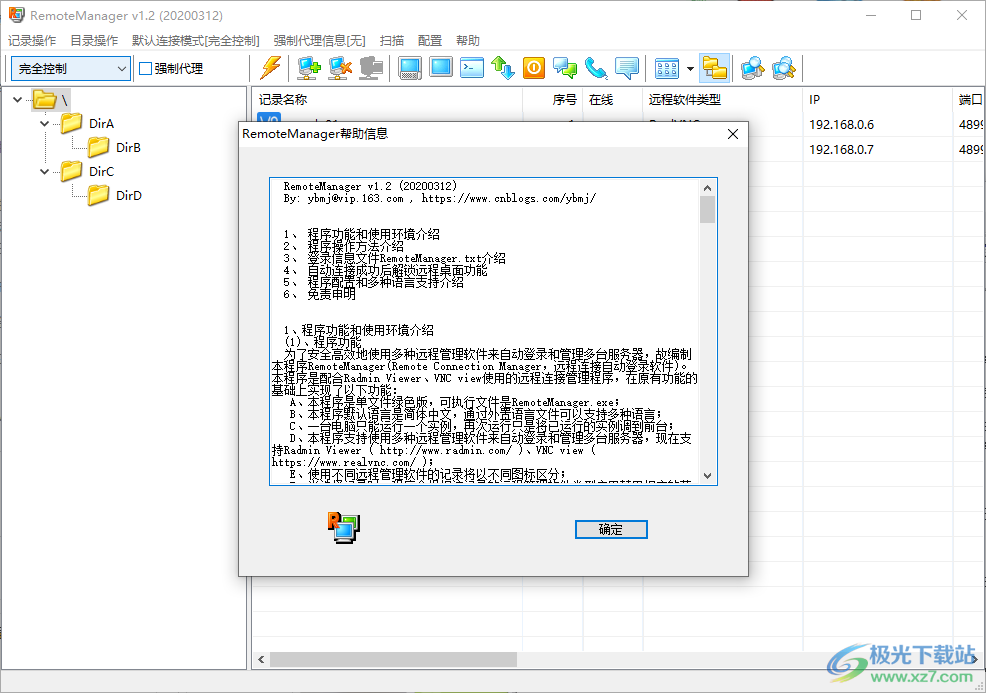Click the grid view mode icon

pyautogui.click(x=667, y=68)
